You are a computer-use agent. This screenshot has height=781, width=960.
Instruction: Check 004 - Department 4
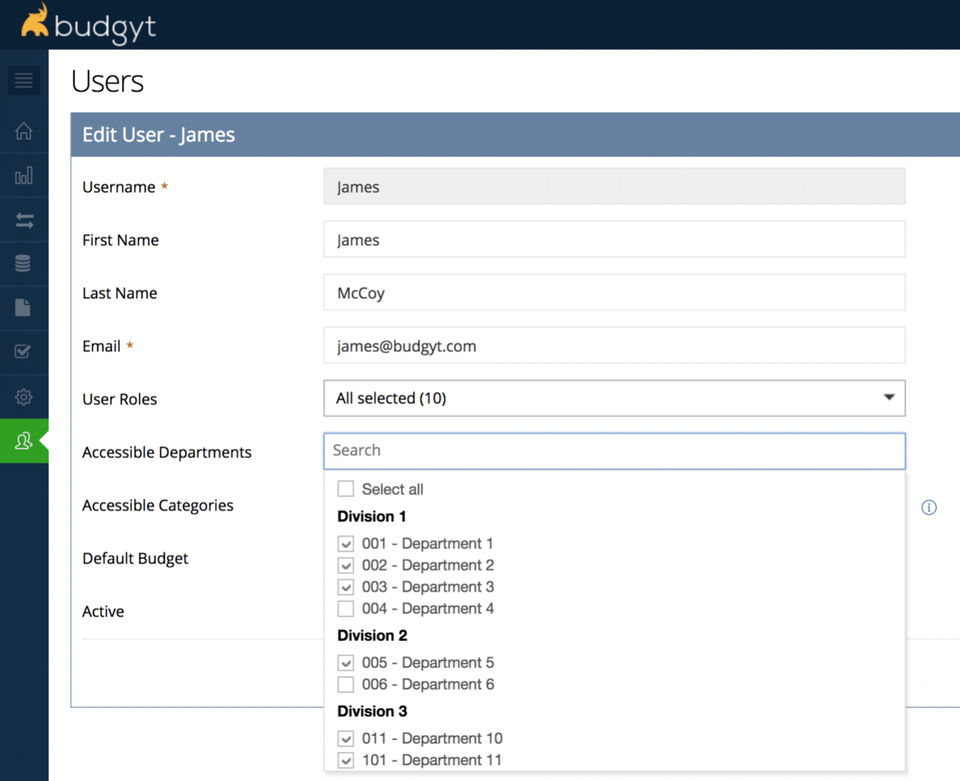point(346,608)
